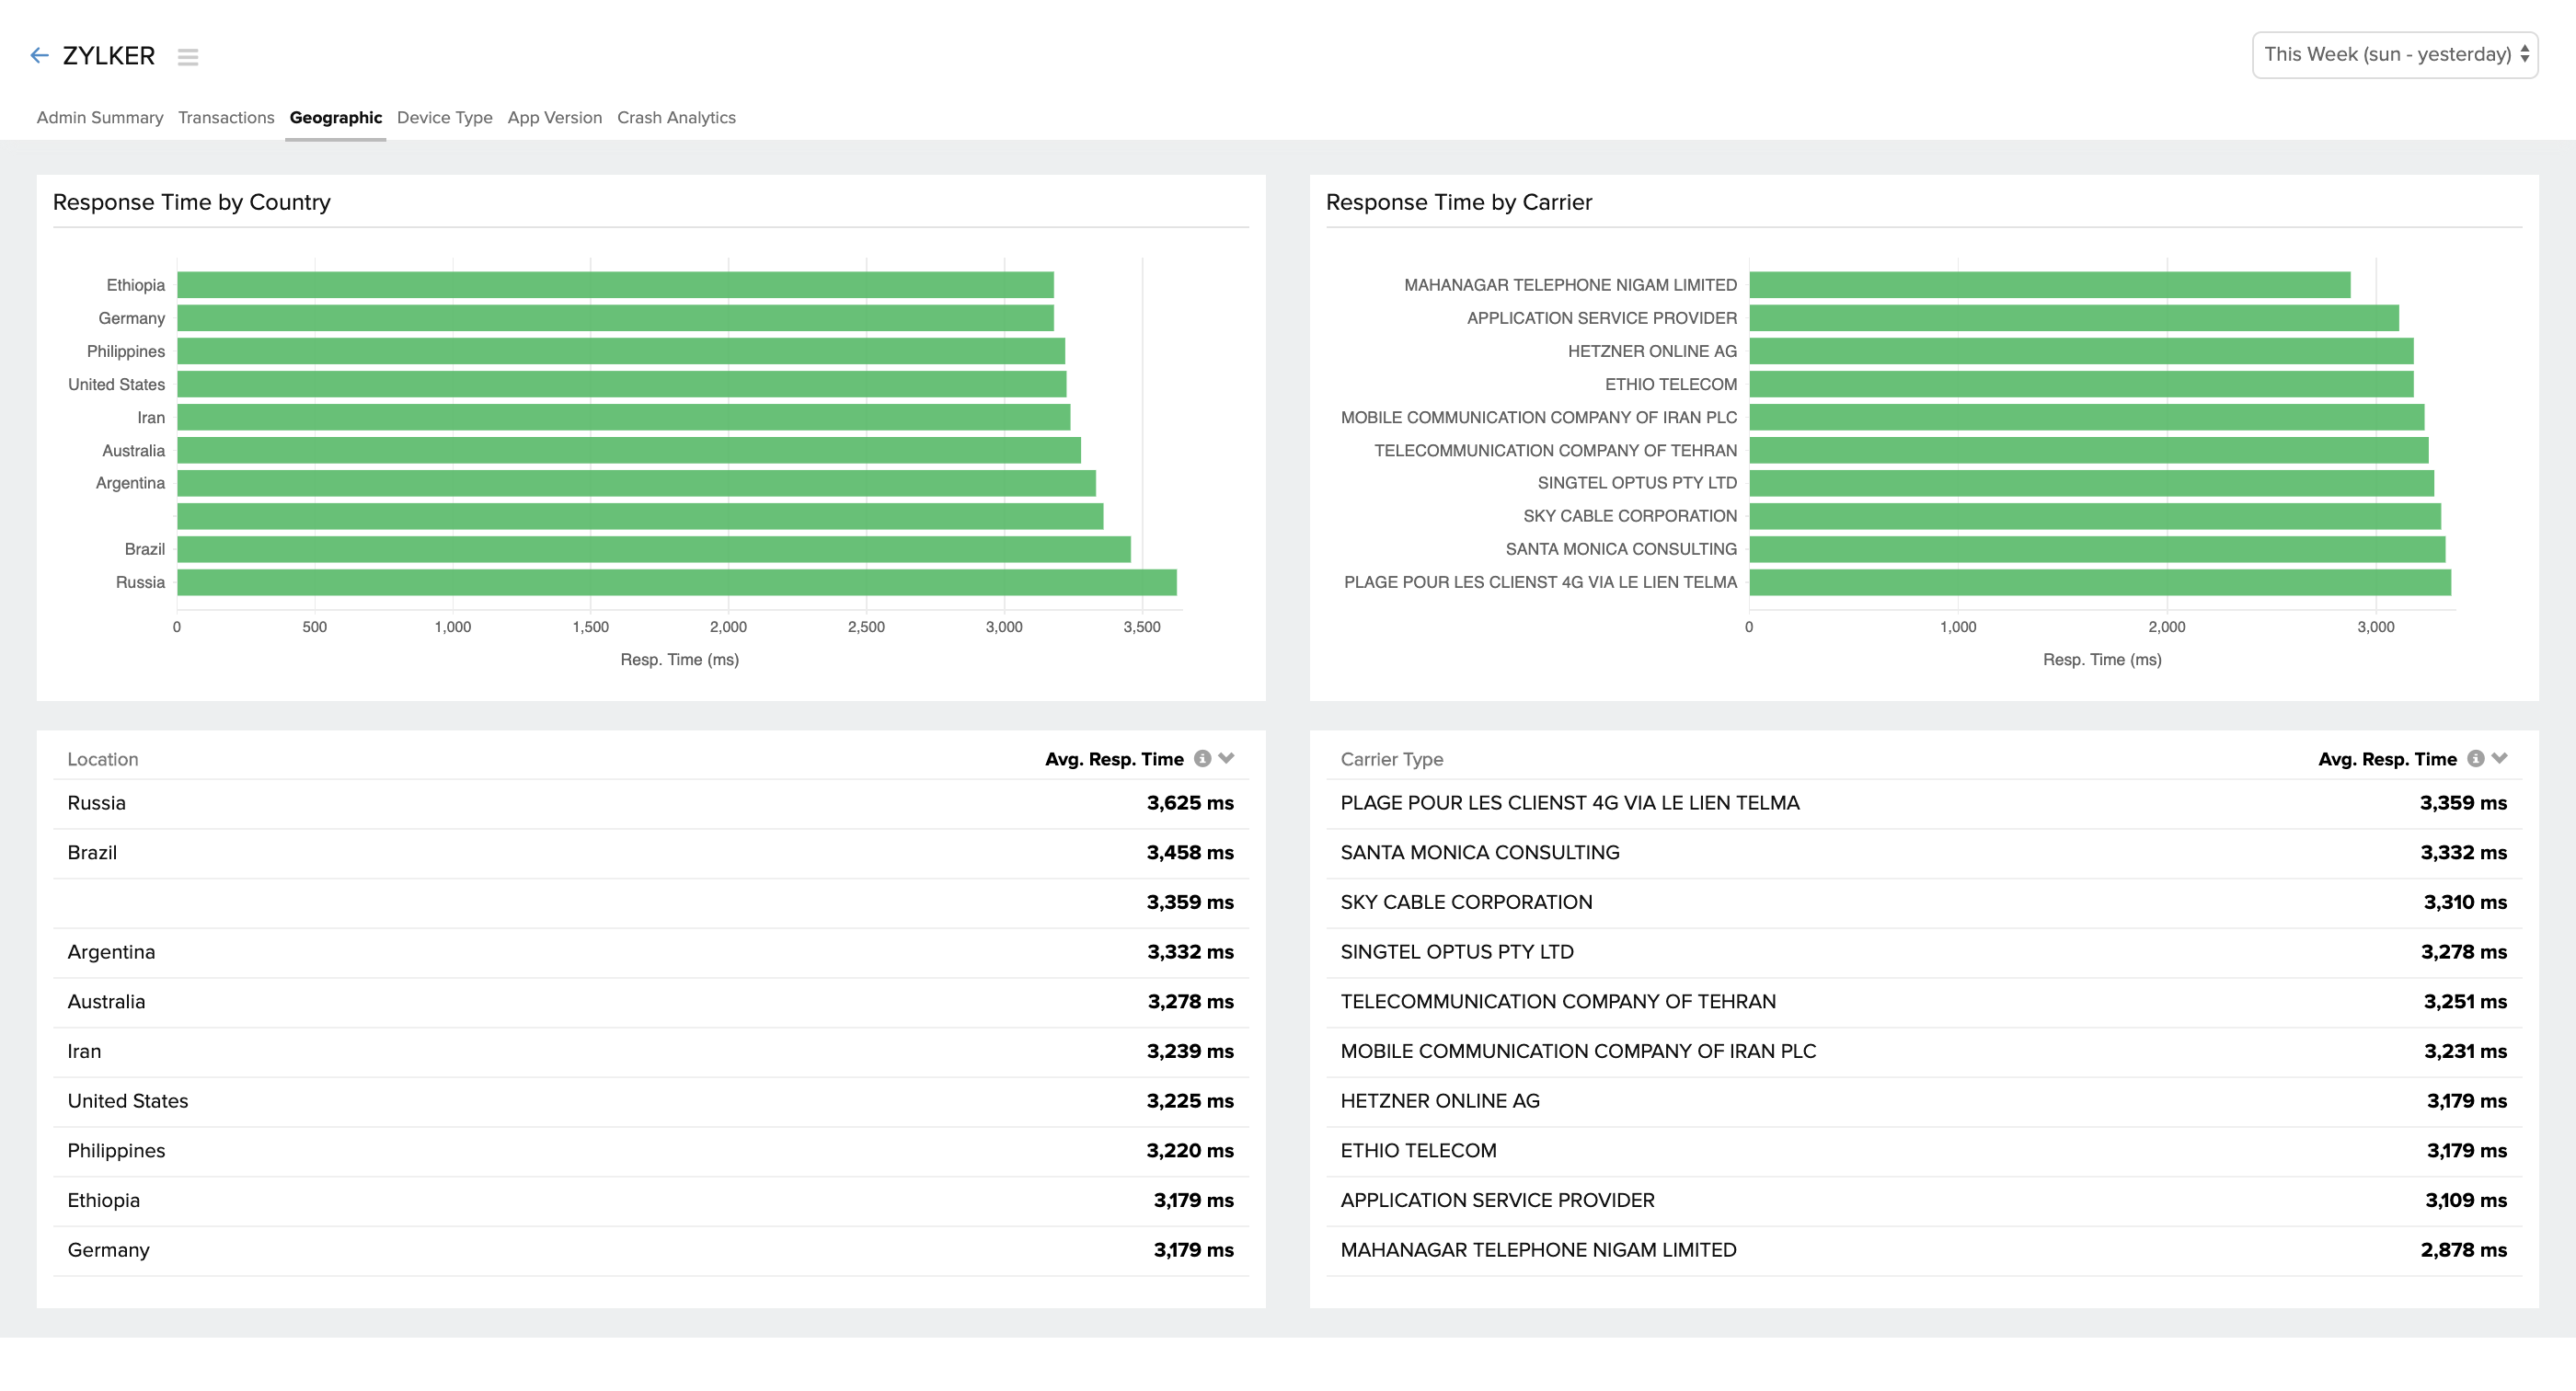This screenshot has width=2576, height=1391.
Task: Click the back arrow next to ZYLKER
Action: pos(39,55)
